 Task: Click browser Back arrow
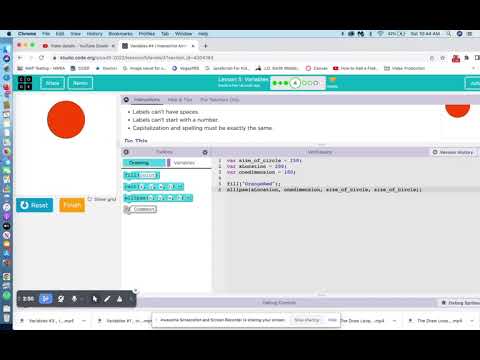tap(20, 58)
